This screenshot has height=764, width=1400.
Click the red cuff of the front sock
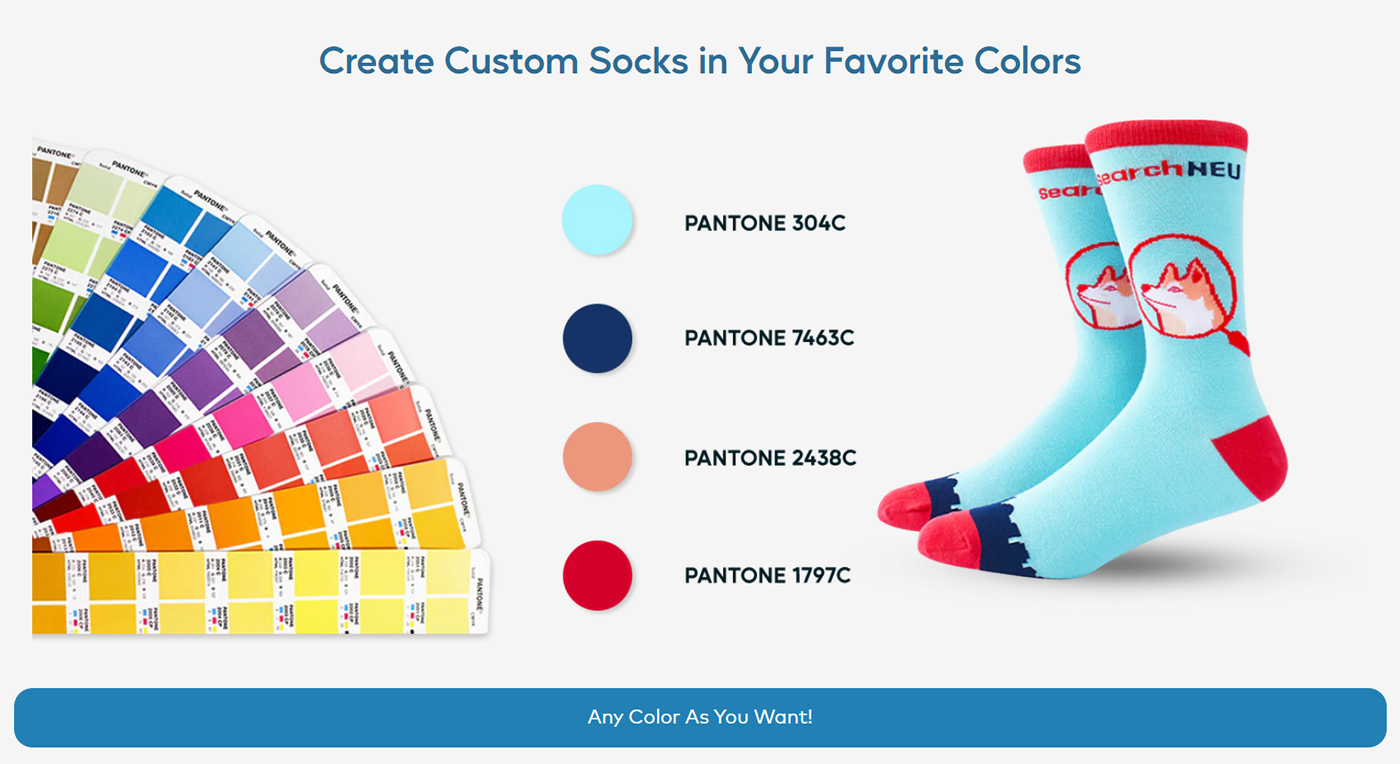[1166, 137]
